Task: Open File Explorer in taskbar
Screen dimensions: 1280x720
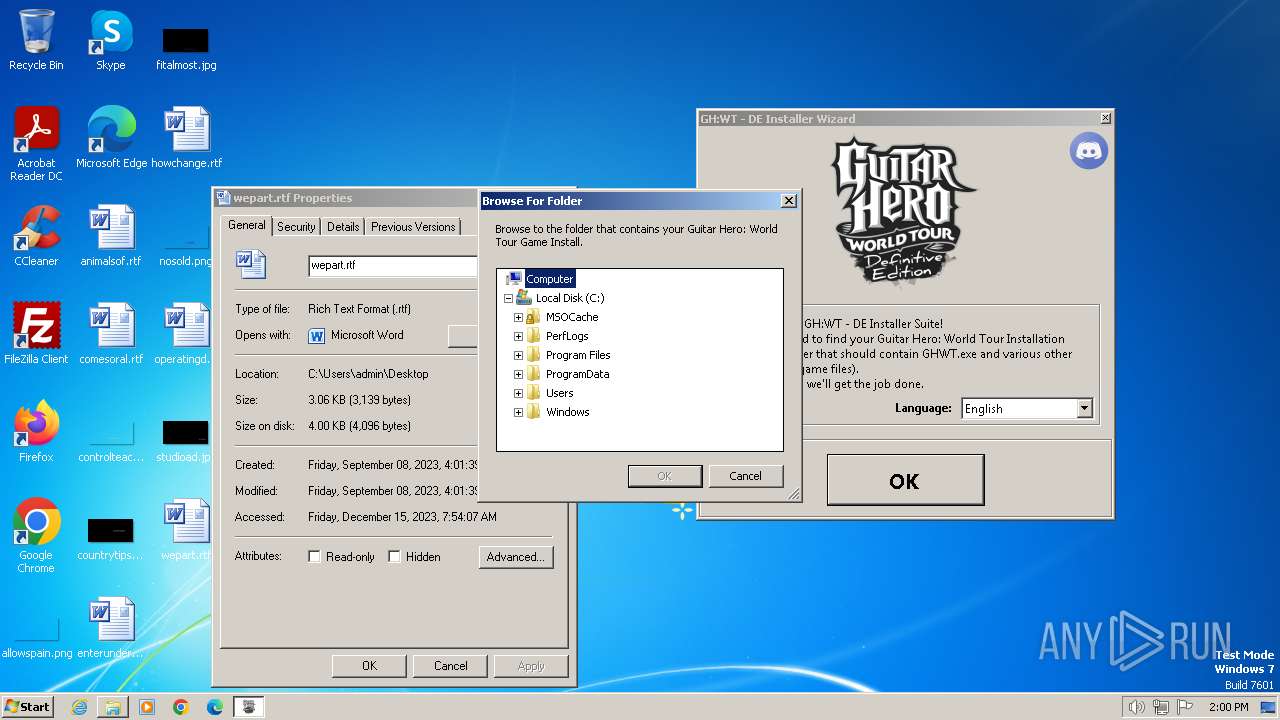Action: [x=113, y=707]
